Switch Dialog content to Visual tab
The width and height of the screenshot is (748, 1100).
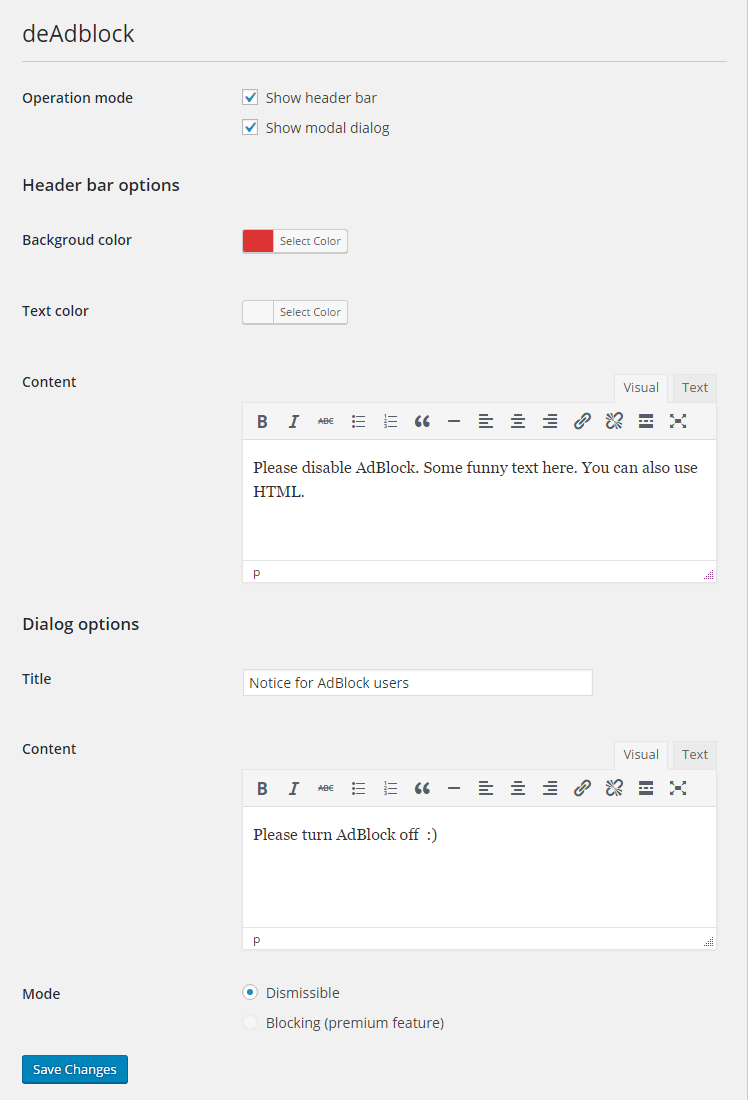tap(641, 755)
